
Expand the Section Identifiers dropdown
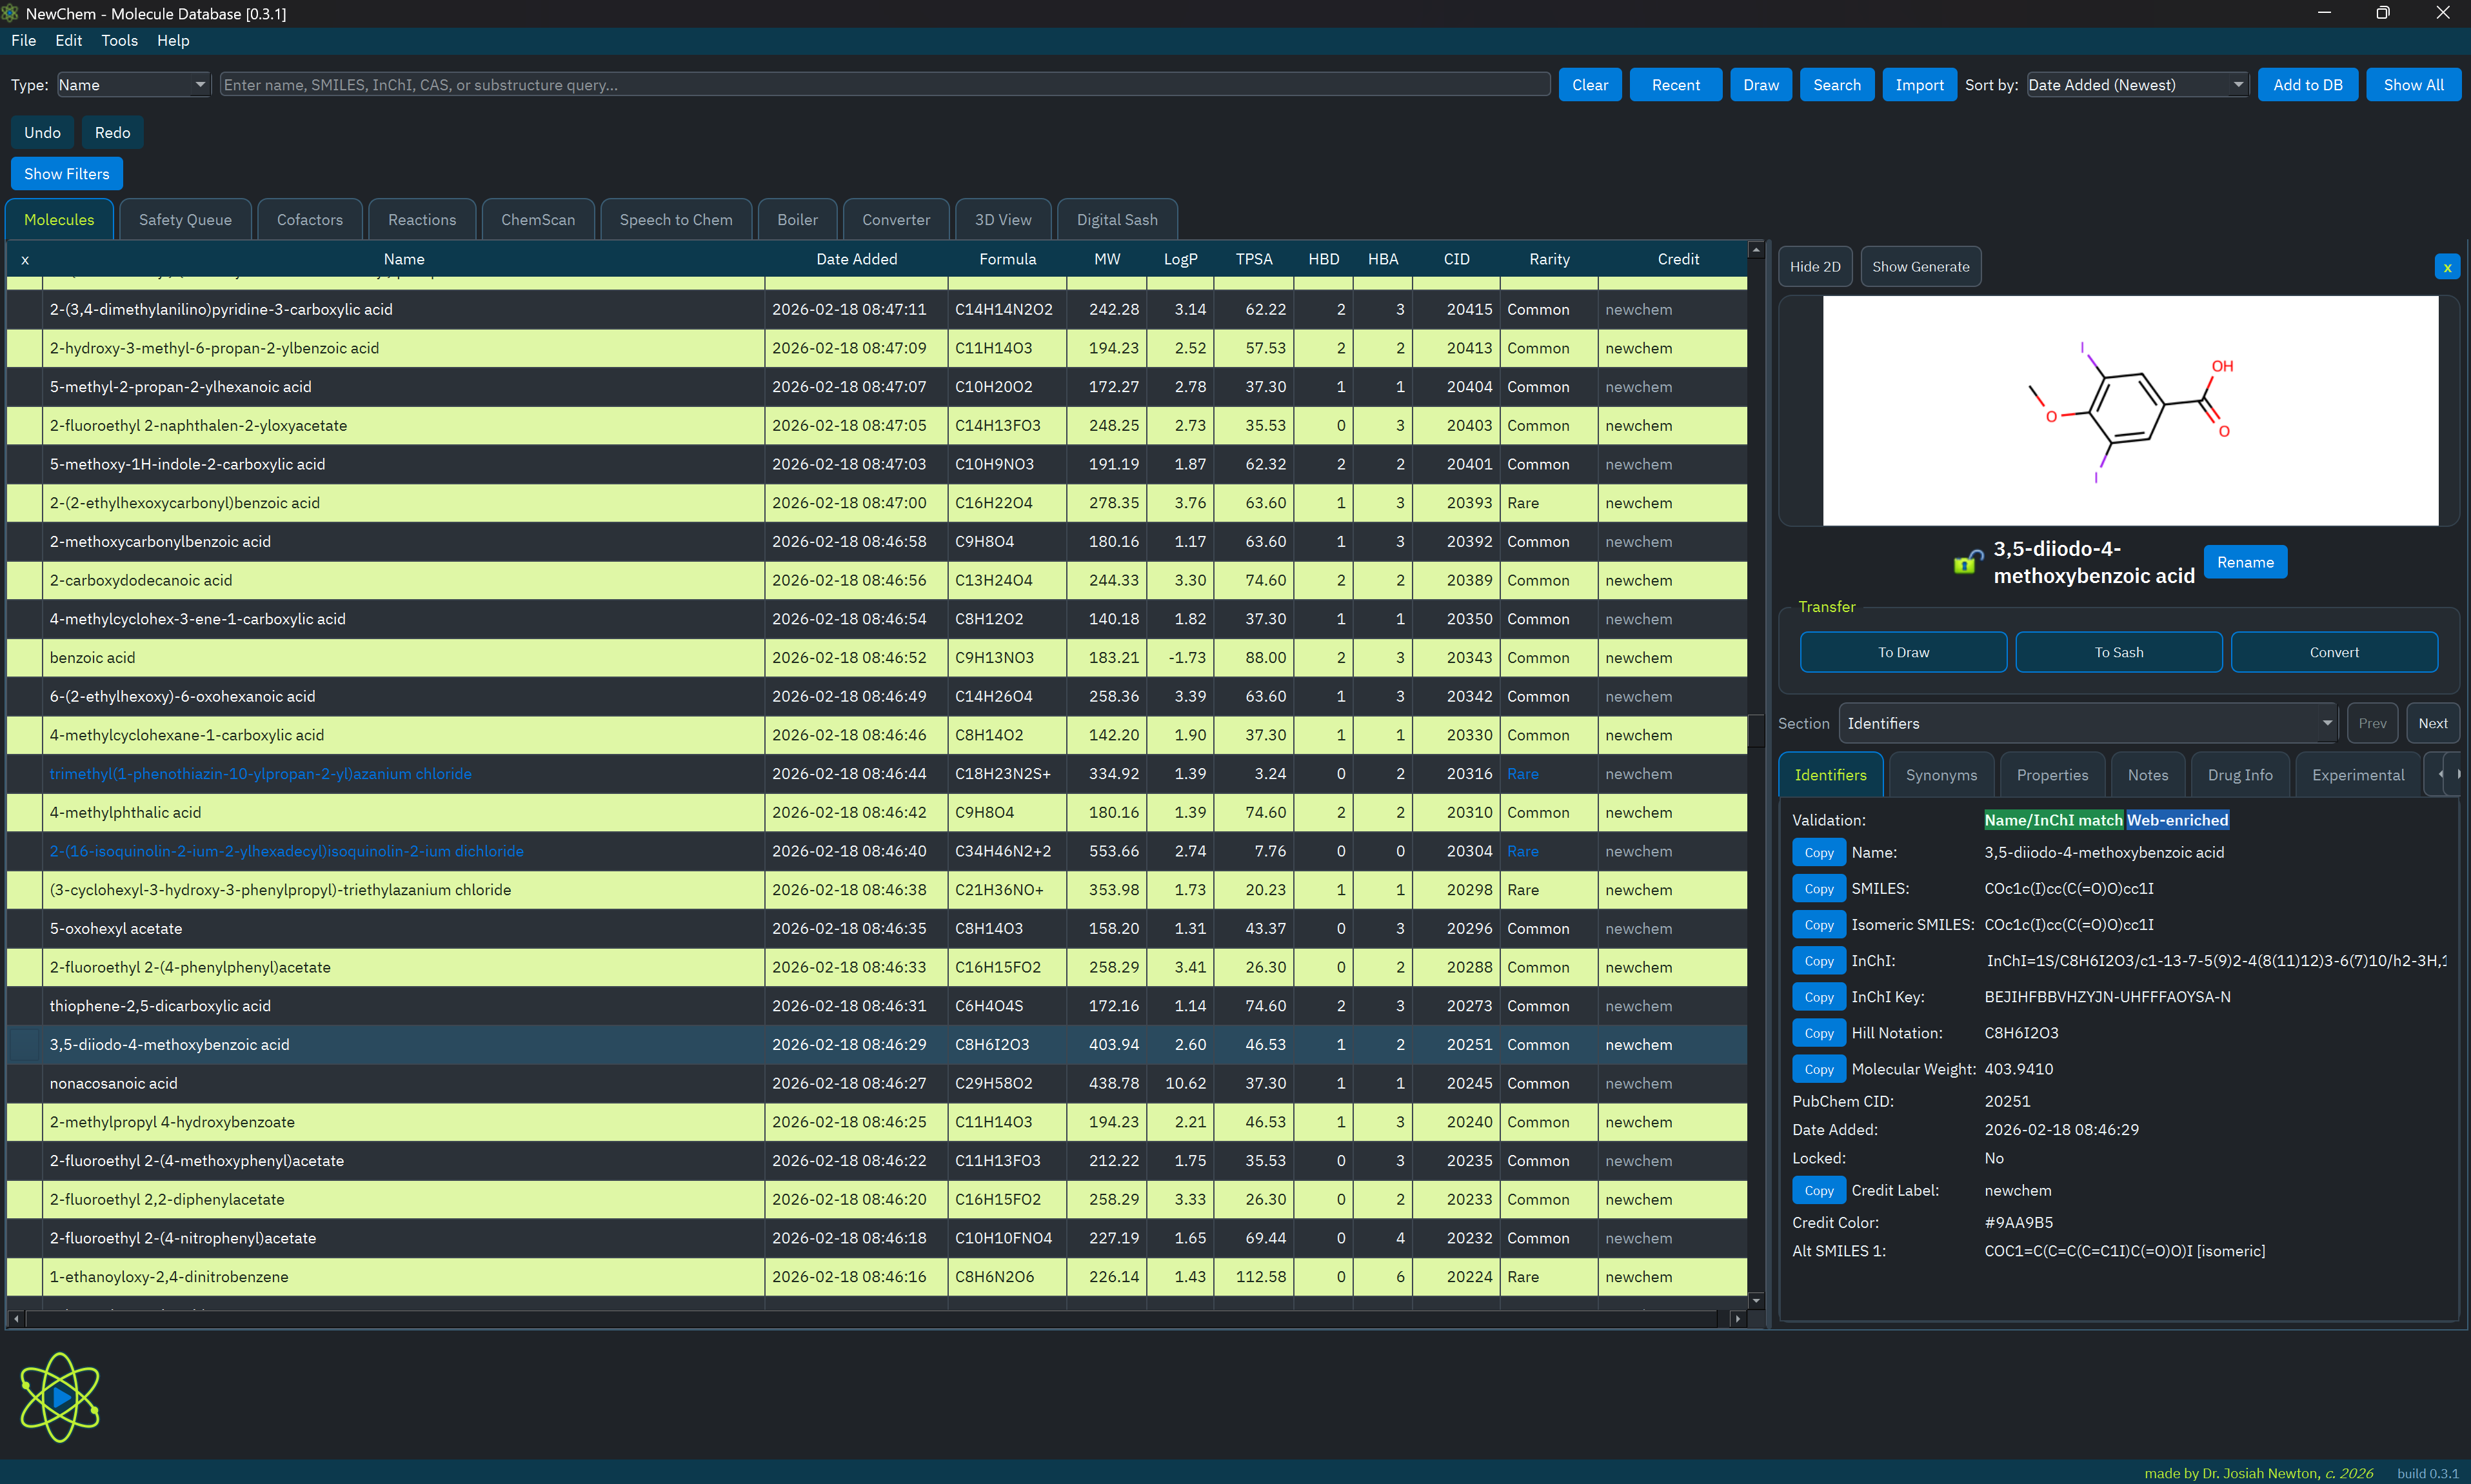(2087, 723)
